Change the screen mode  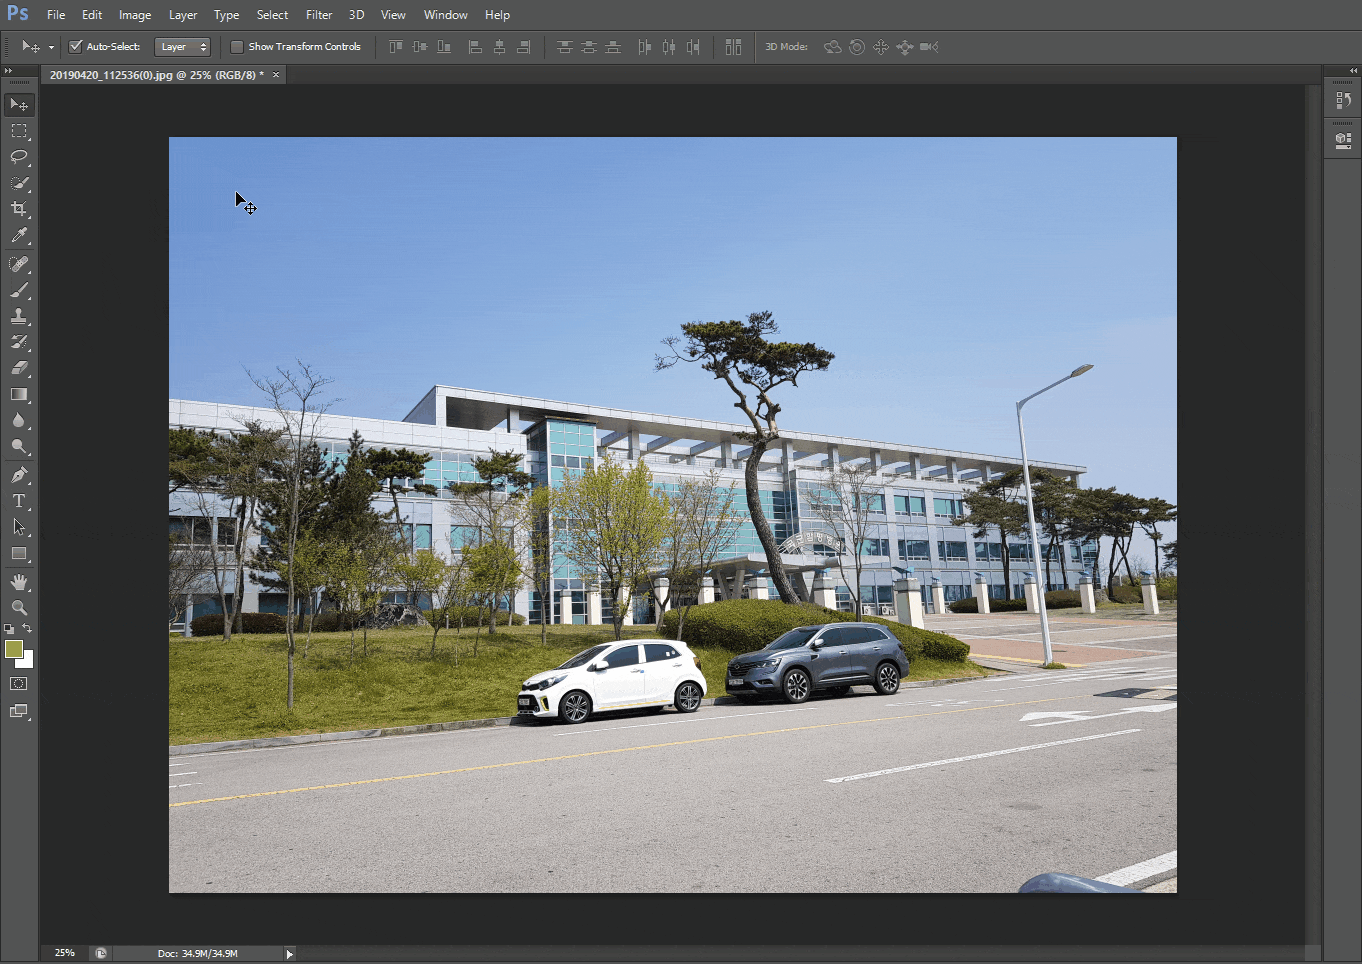19,711
